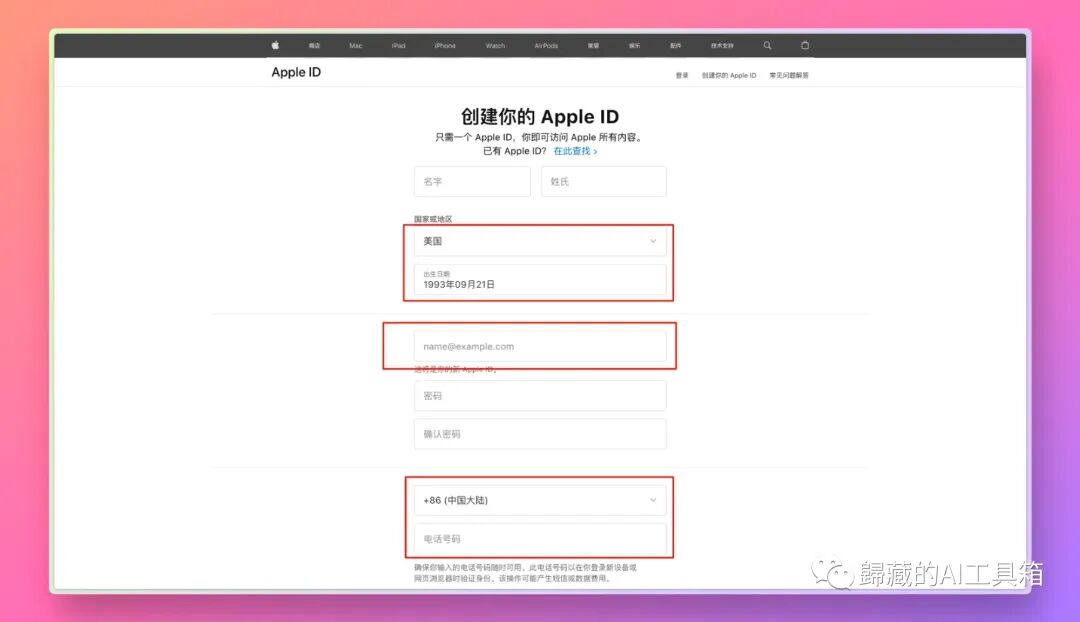Image resolution: width=1080 pixels, height=622 pixels.
Task: Click the large 创建你的 Apple ID page heading
Action: click(540, 116)
